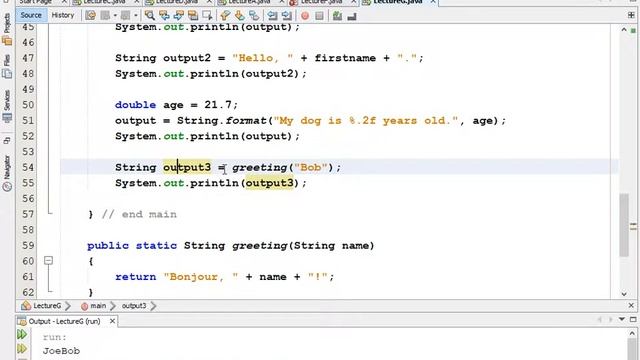Viewport: 640px width, 360px height.
Task: Collapse greeting method code fold
Action: tap(48, 260)
